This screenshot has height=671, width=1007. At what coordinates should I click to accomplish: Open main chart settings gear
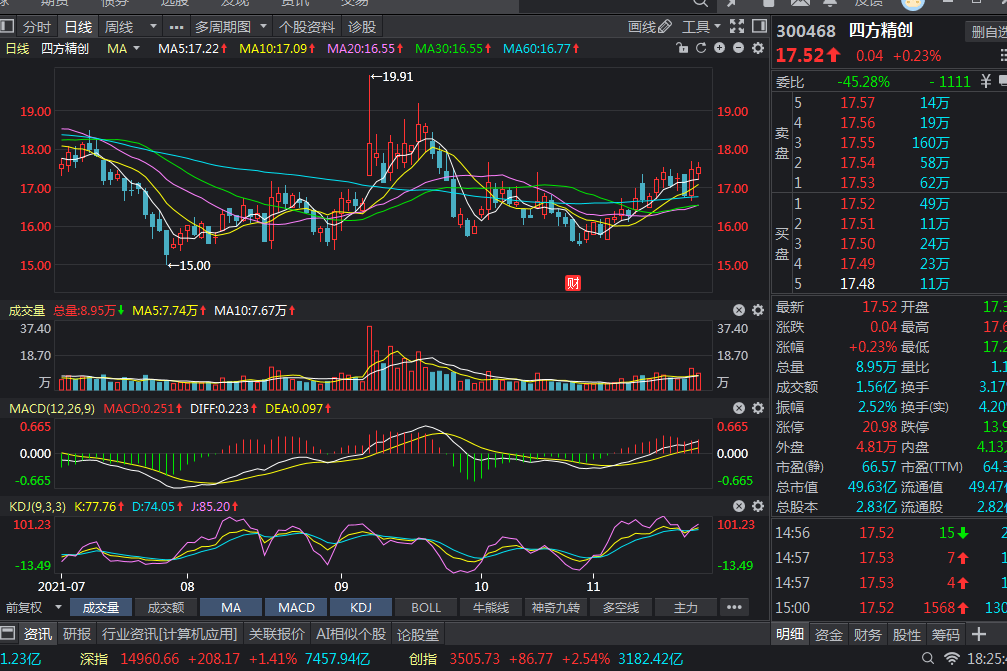[x=757, y=48]
